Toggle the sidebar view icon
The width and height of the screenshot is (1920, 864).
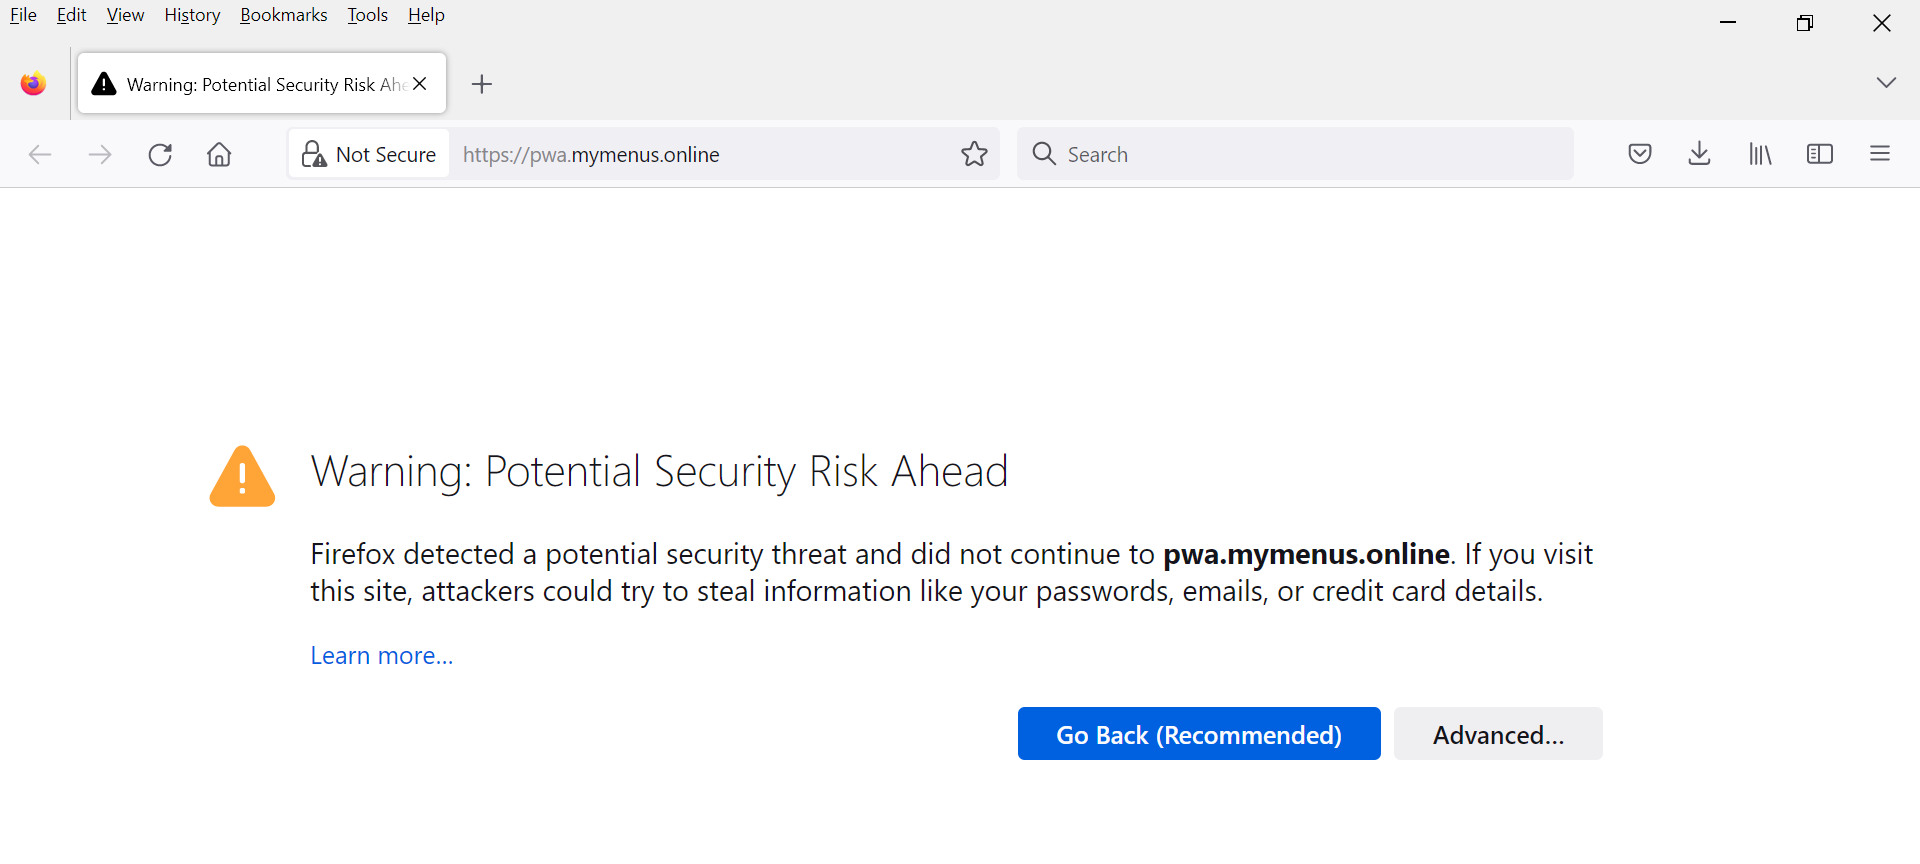click(1820, 154)
